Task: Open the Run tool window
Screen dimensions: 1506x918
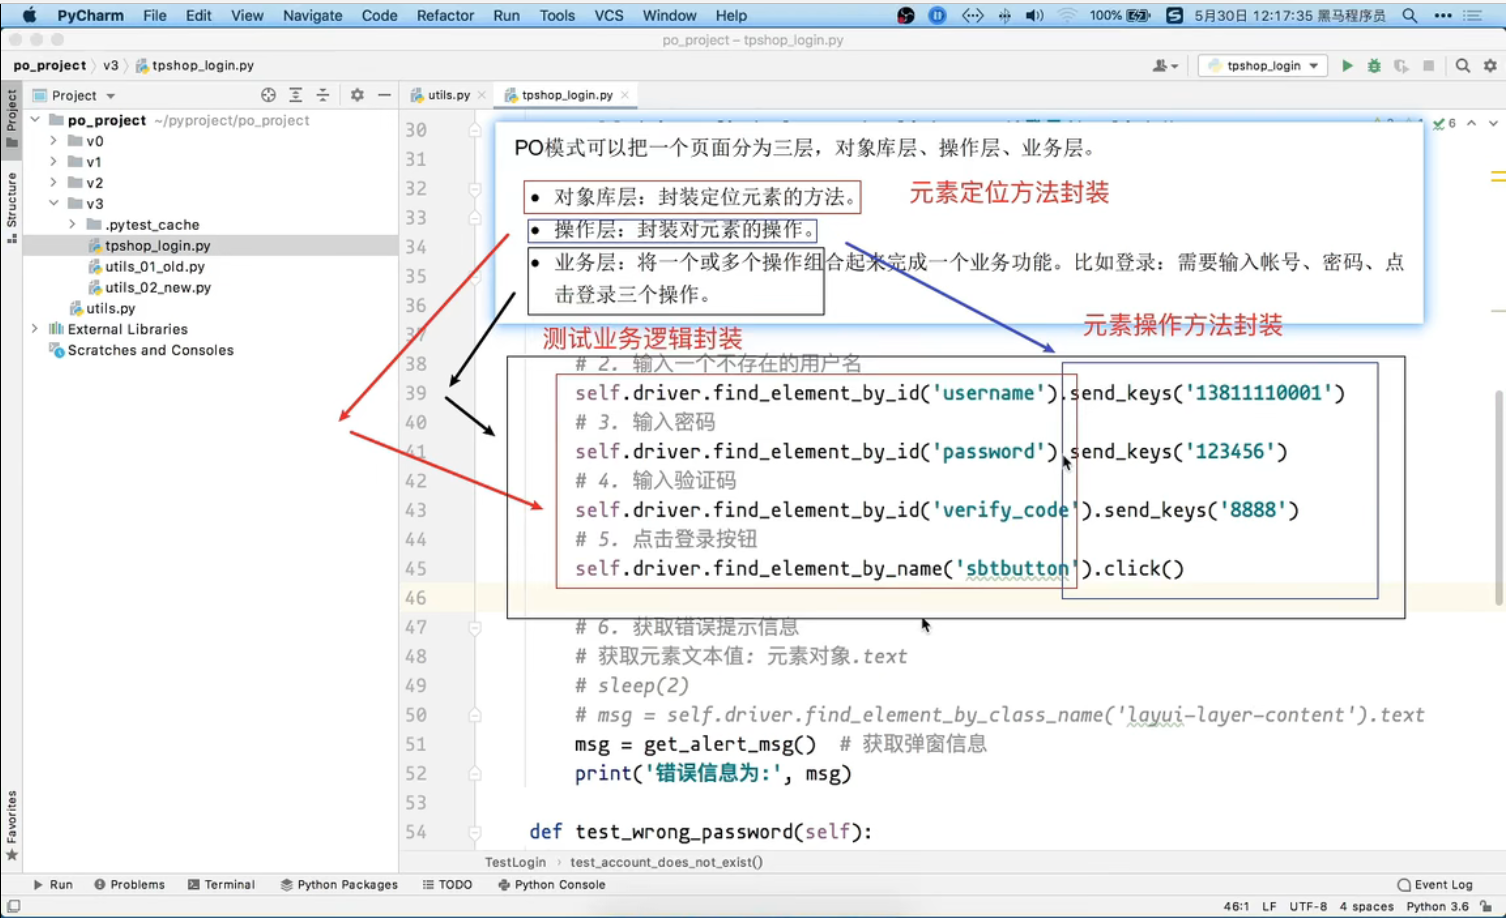Action: [x=53, y=885]
